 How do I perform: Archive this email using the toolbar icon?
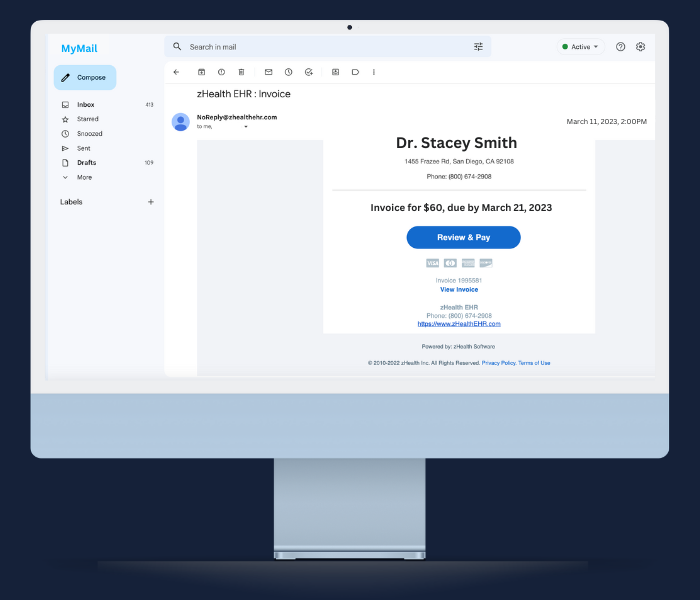[x=201, y=72]
